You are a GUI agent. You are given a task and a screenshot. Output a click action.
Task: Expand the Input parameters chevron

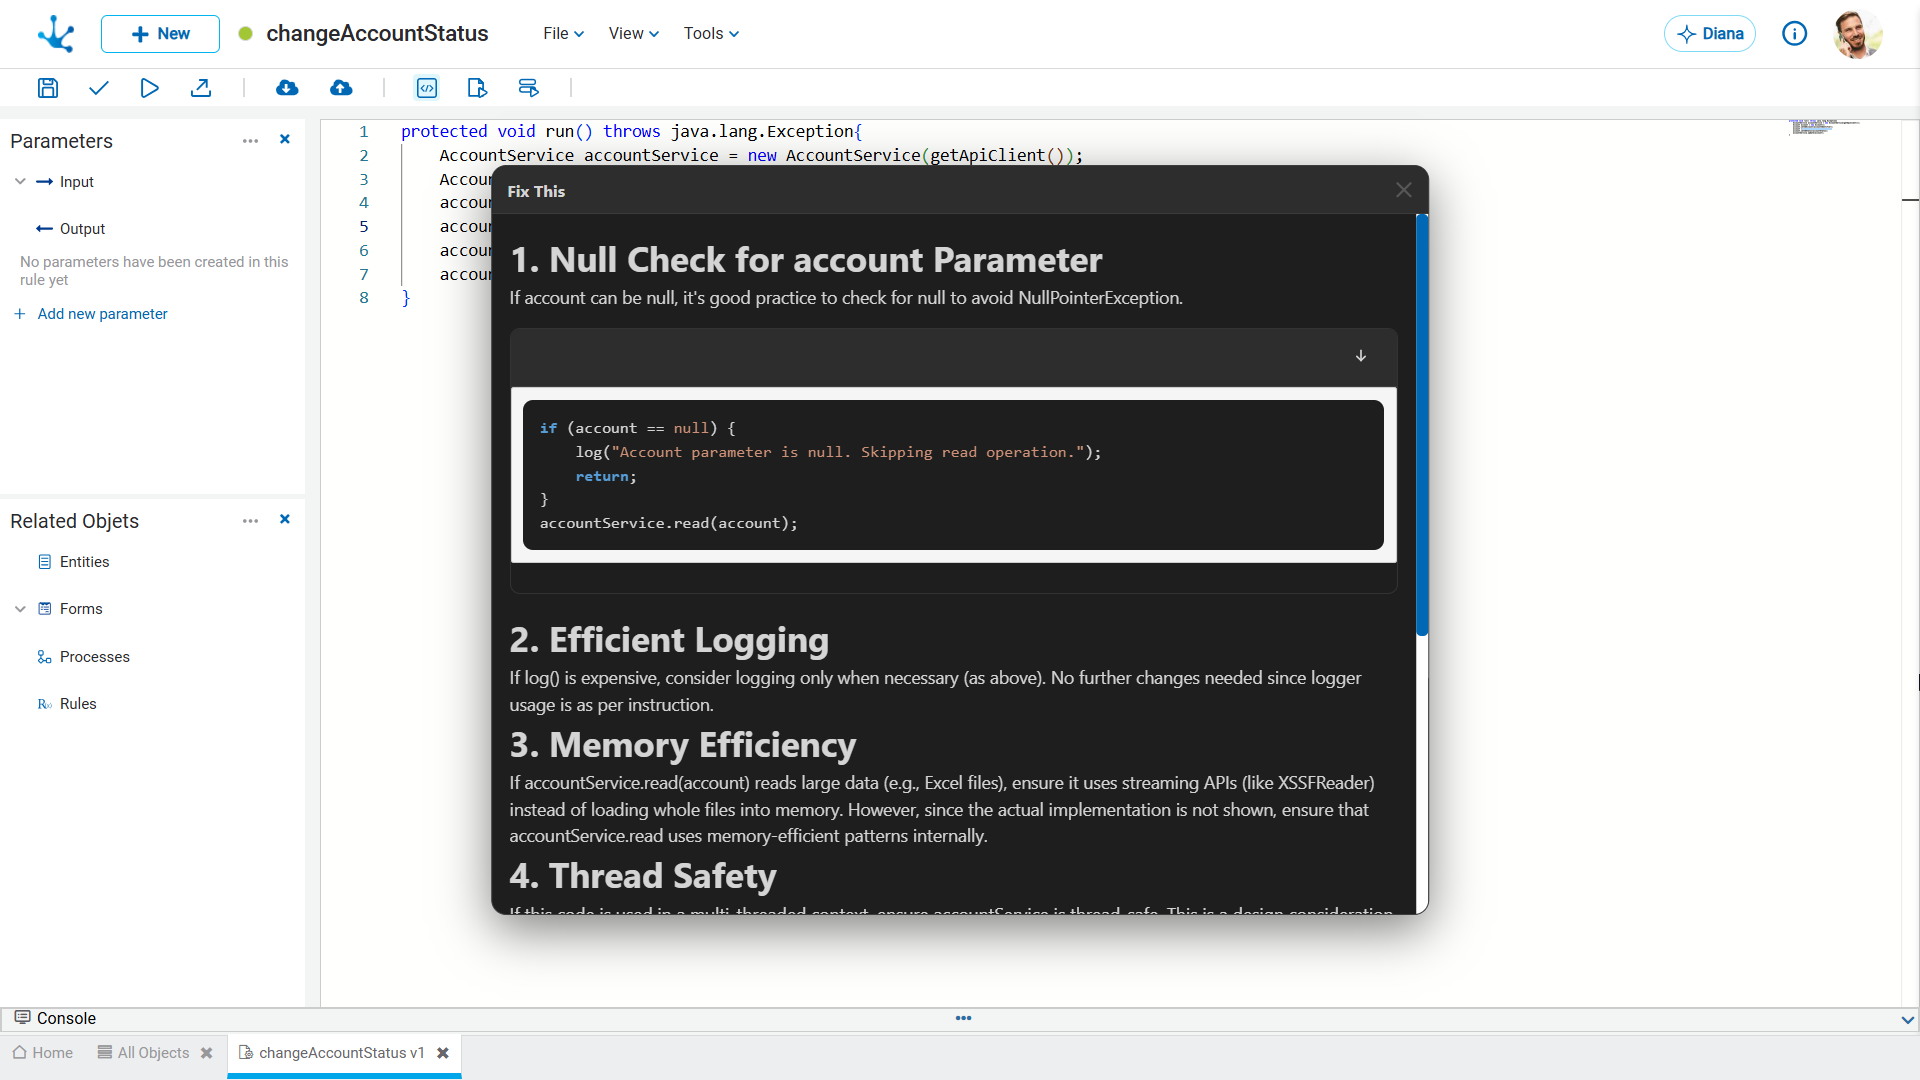[20, 182]
